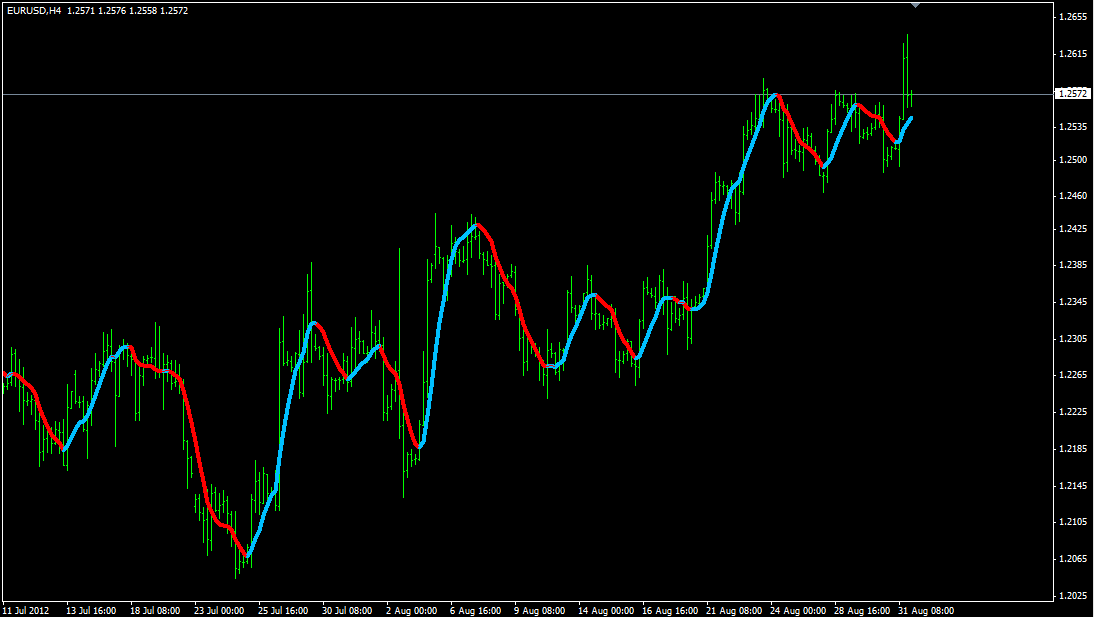
Task: Click the OHLC values 1.2571 1.2576 1.2558
Action: [112, 10]
